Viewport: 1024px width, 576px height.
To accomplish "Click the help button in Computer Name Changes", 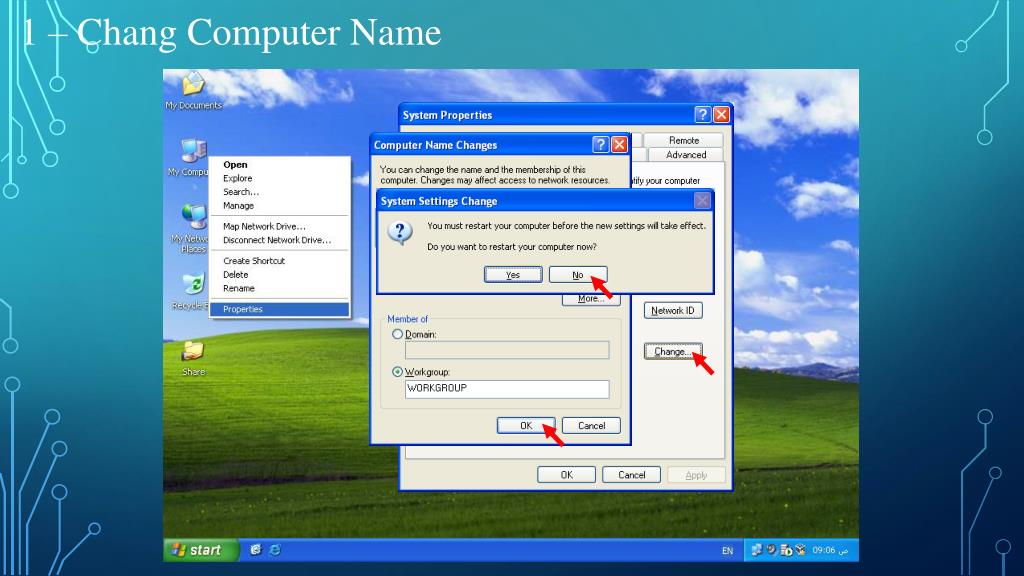I will 600,144.
